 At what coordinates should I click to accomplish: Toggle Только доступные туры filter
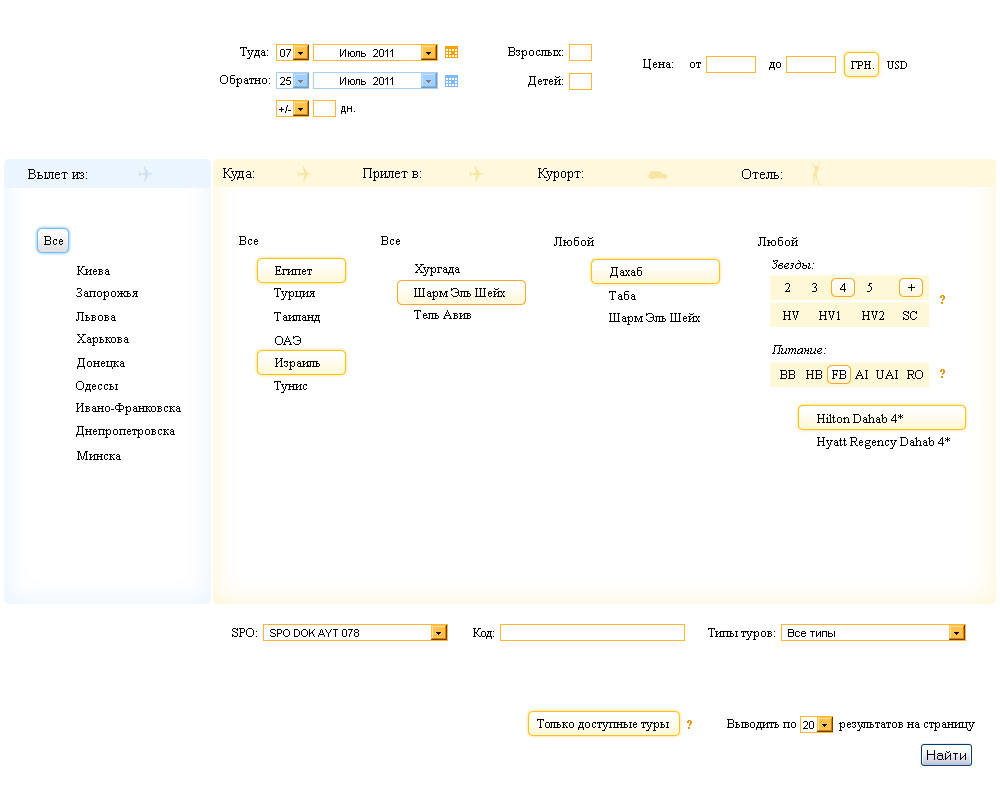(x=603, y=724)
